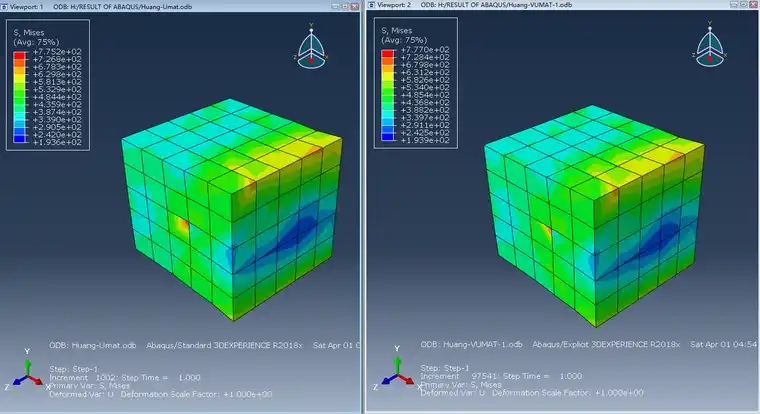Select the dark blue legend swatch in Viewport 2
Image resolution: width=760 pixels, height=414 pixels.
(387, 137)
